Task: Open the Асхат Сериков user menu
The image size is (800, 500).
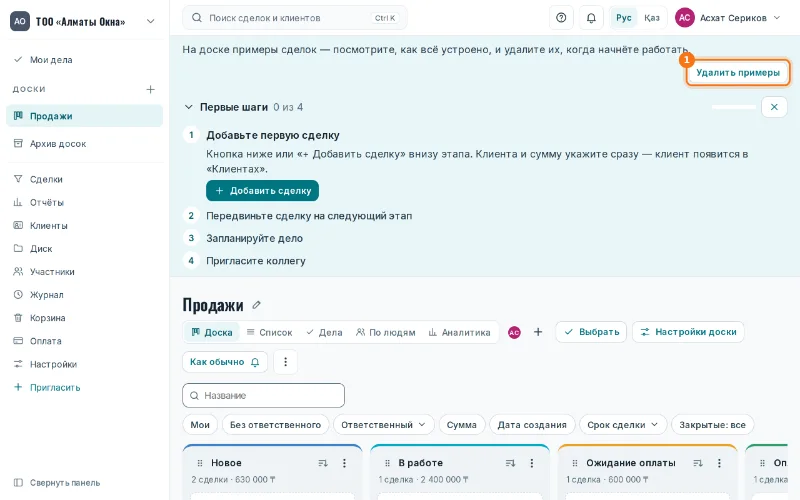Action: [728, 18]
